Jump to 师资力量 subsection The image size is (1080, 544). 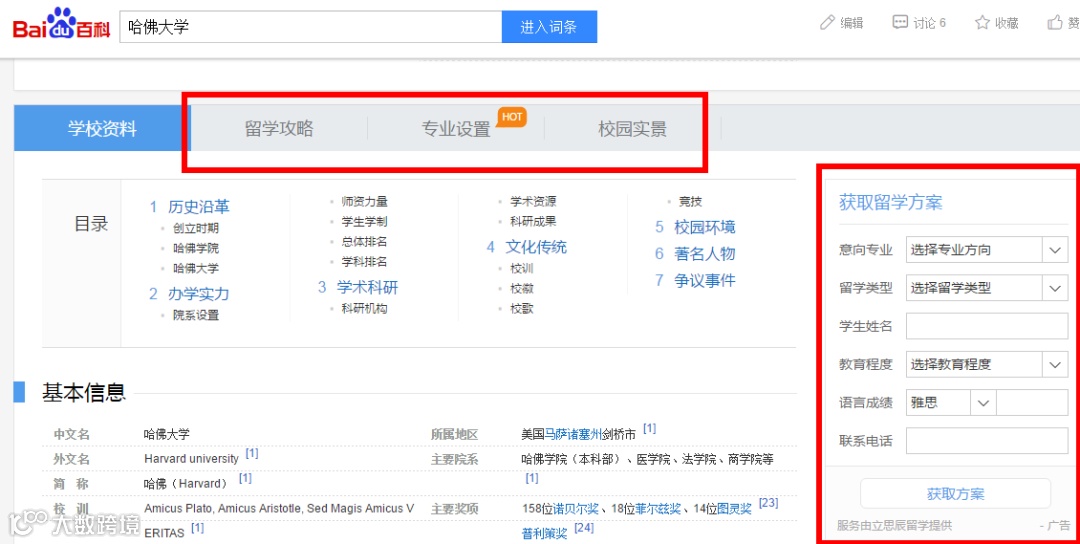(364, 201)
